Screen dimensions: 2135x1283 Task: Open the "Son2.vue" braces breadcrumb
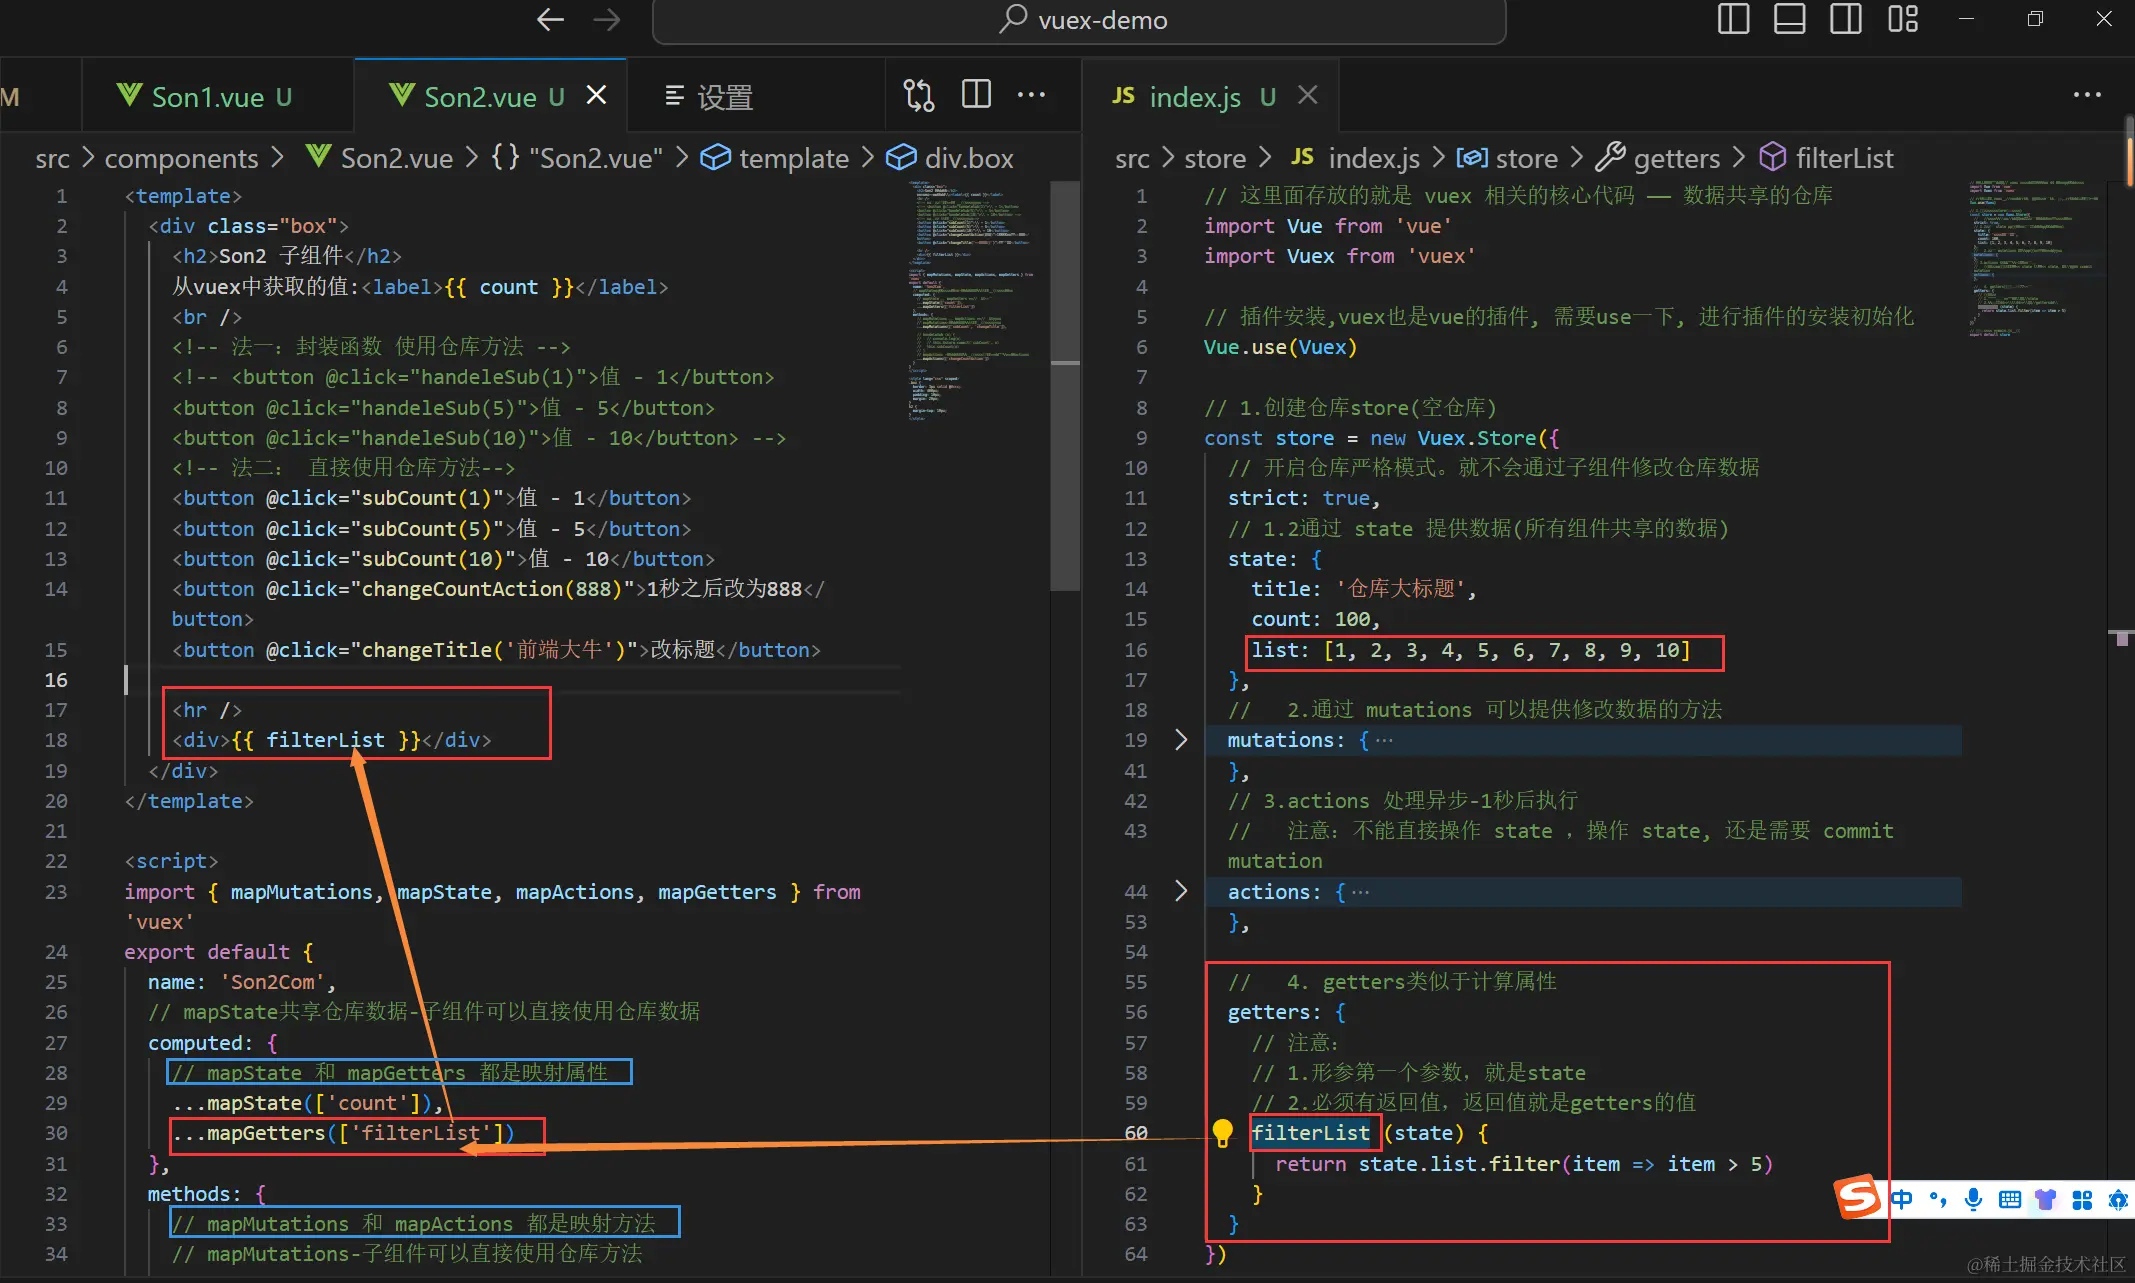(x=577, y=158)
